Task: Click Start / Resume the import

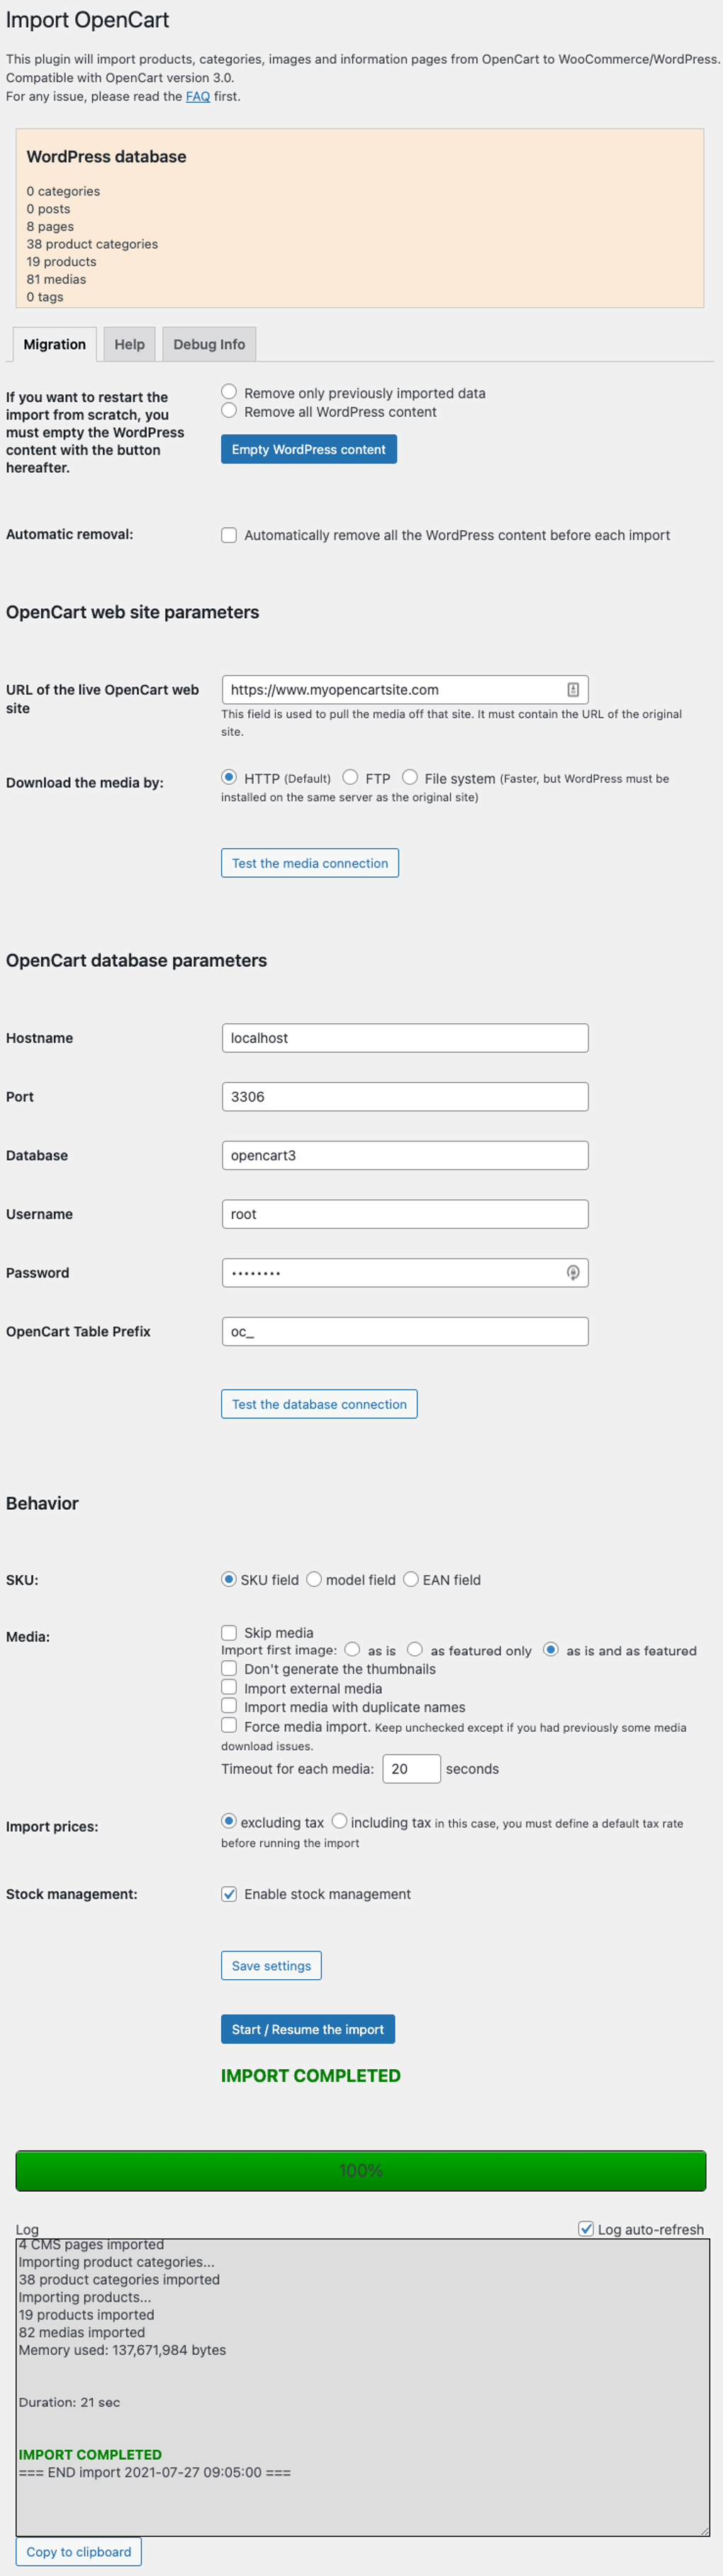Action: pos(307,2029)
